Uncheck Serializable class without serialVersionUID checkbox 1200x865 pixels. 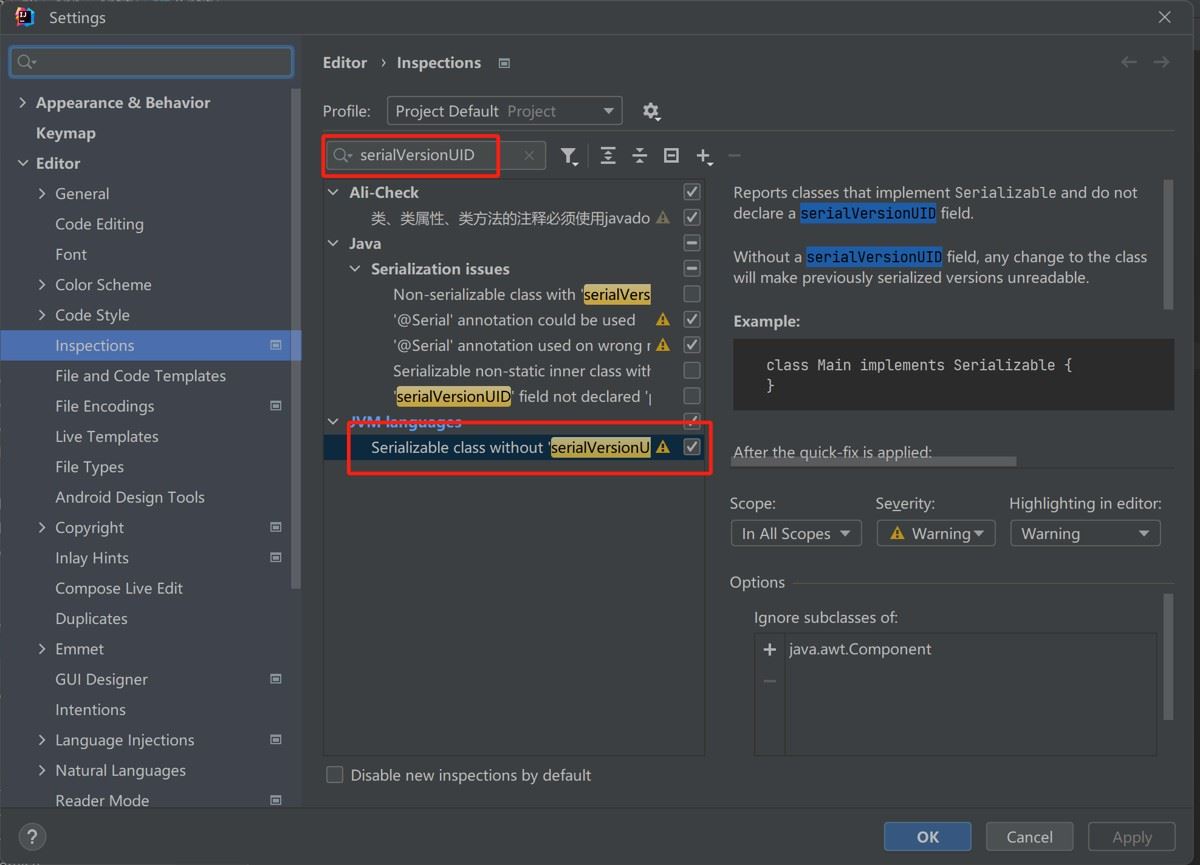pos(691,447)
